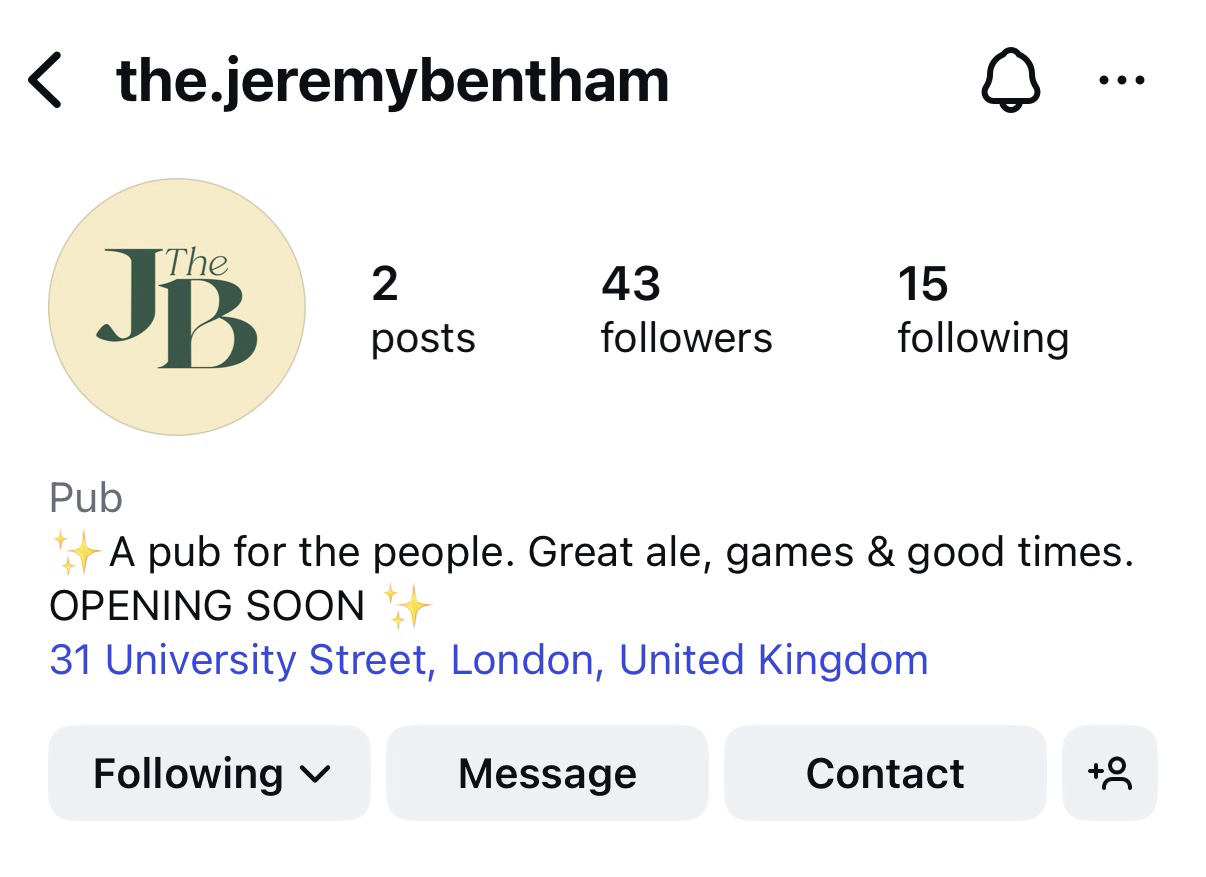The image size is (1206, 877).
Task: Expand the Following button chevron
Action: coord(316,774)
